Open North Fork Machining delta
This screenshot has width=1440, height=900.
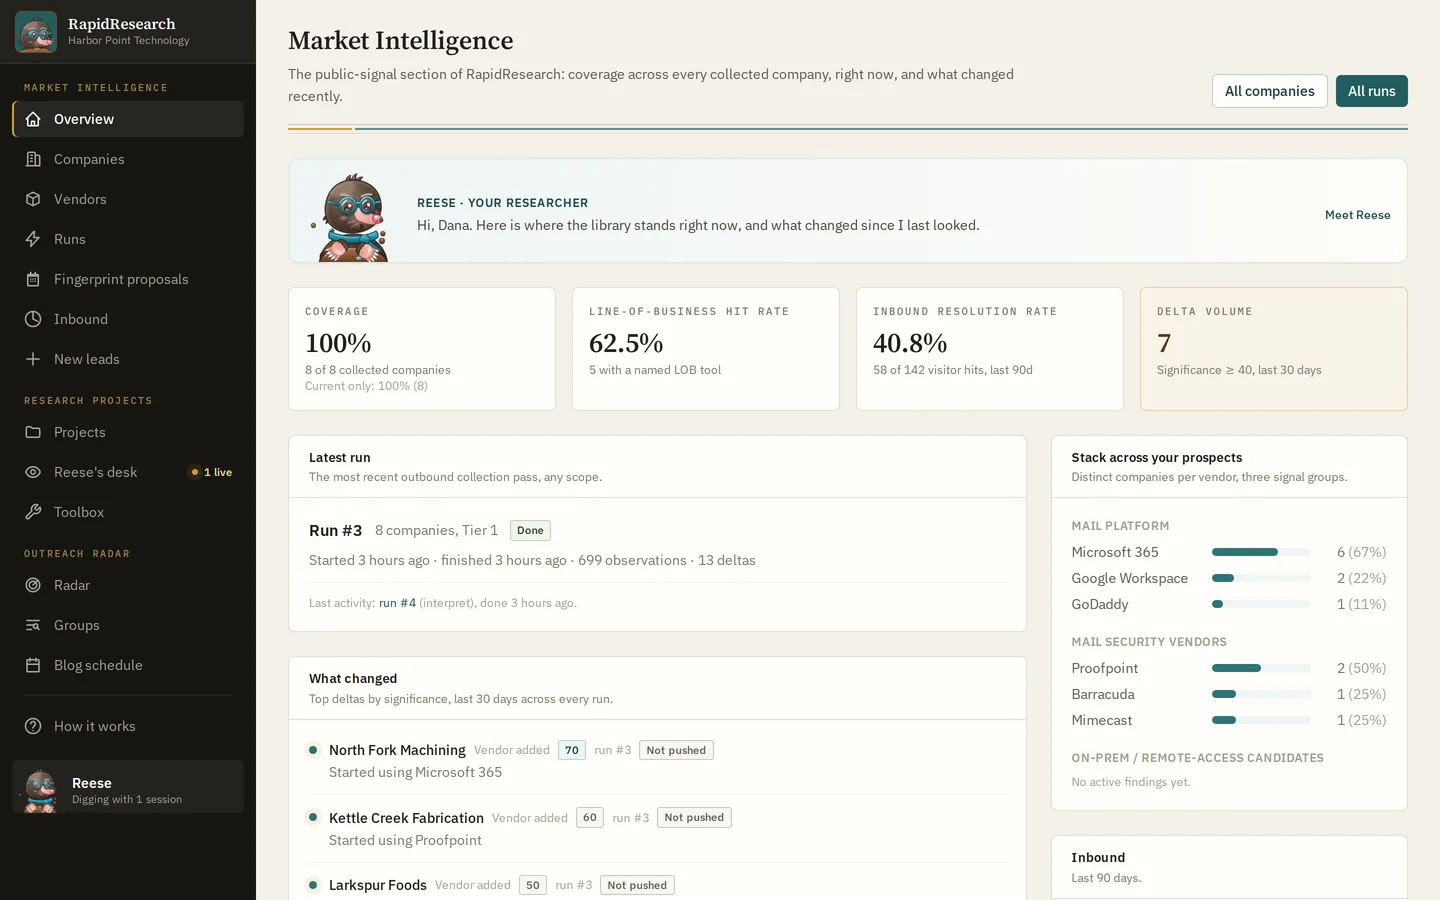click(x=397, y=750)
